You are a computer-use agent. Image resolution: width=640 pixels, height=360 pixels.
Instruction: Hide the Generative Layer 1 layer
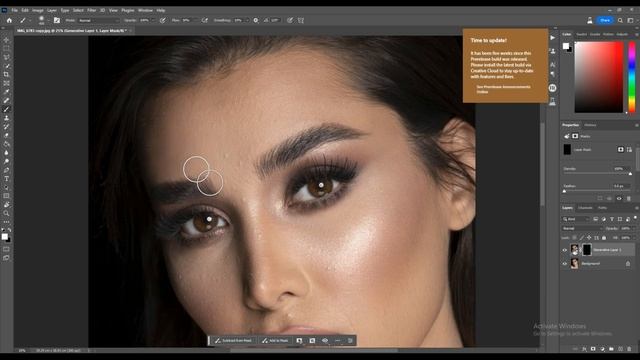[565, 250]
